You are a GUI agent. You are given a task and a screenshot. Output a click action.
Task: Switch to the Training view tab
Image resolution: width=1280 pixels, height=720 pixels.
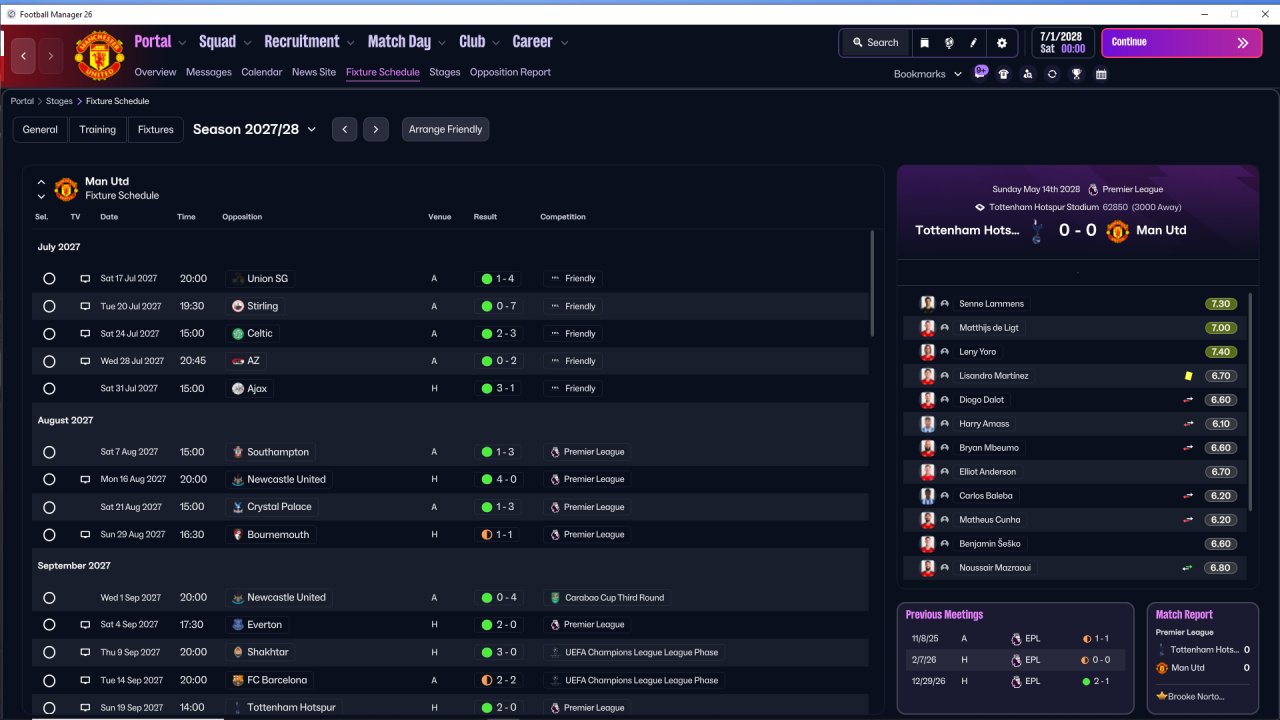tap(98, 129)
